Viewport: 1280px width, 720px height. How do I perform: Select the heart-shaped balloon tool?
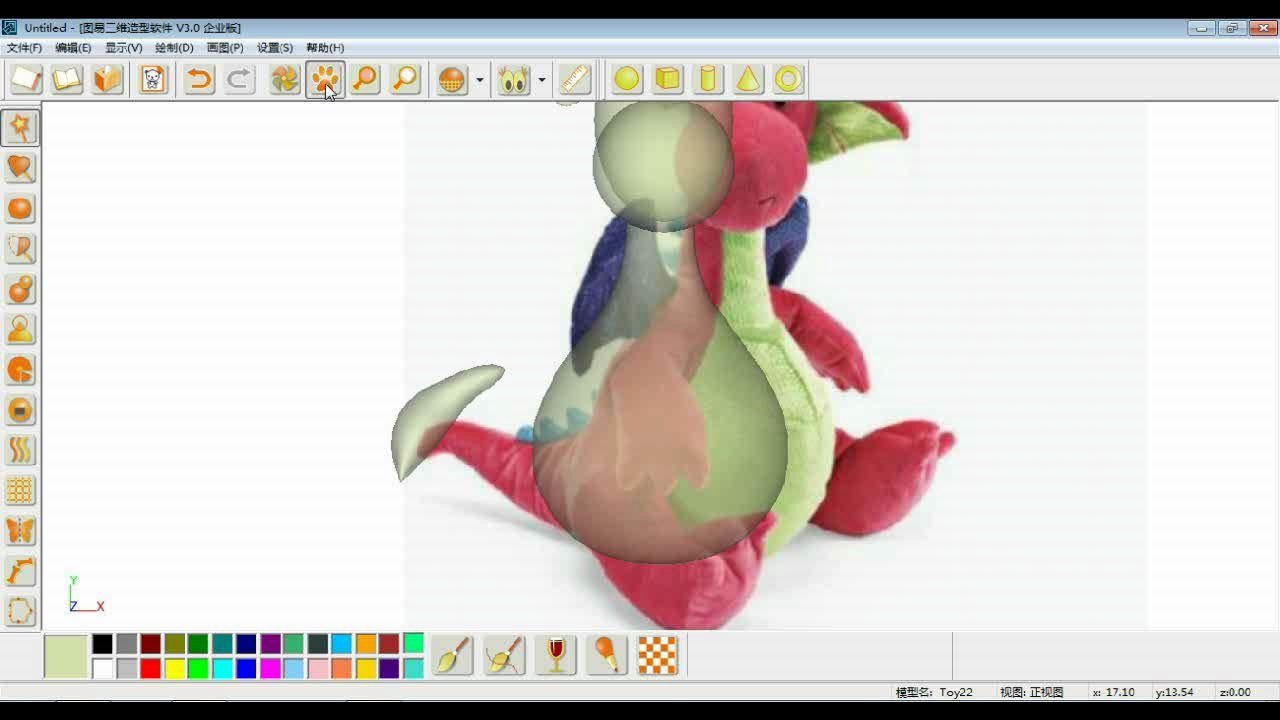click(x=20, y=168)
